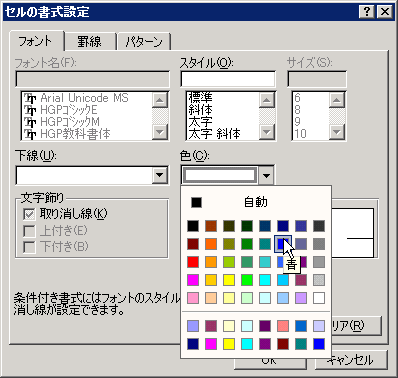
Task: Open the 罫線 tab
Action: pyautogui.click(x=90, y=42)
